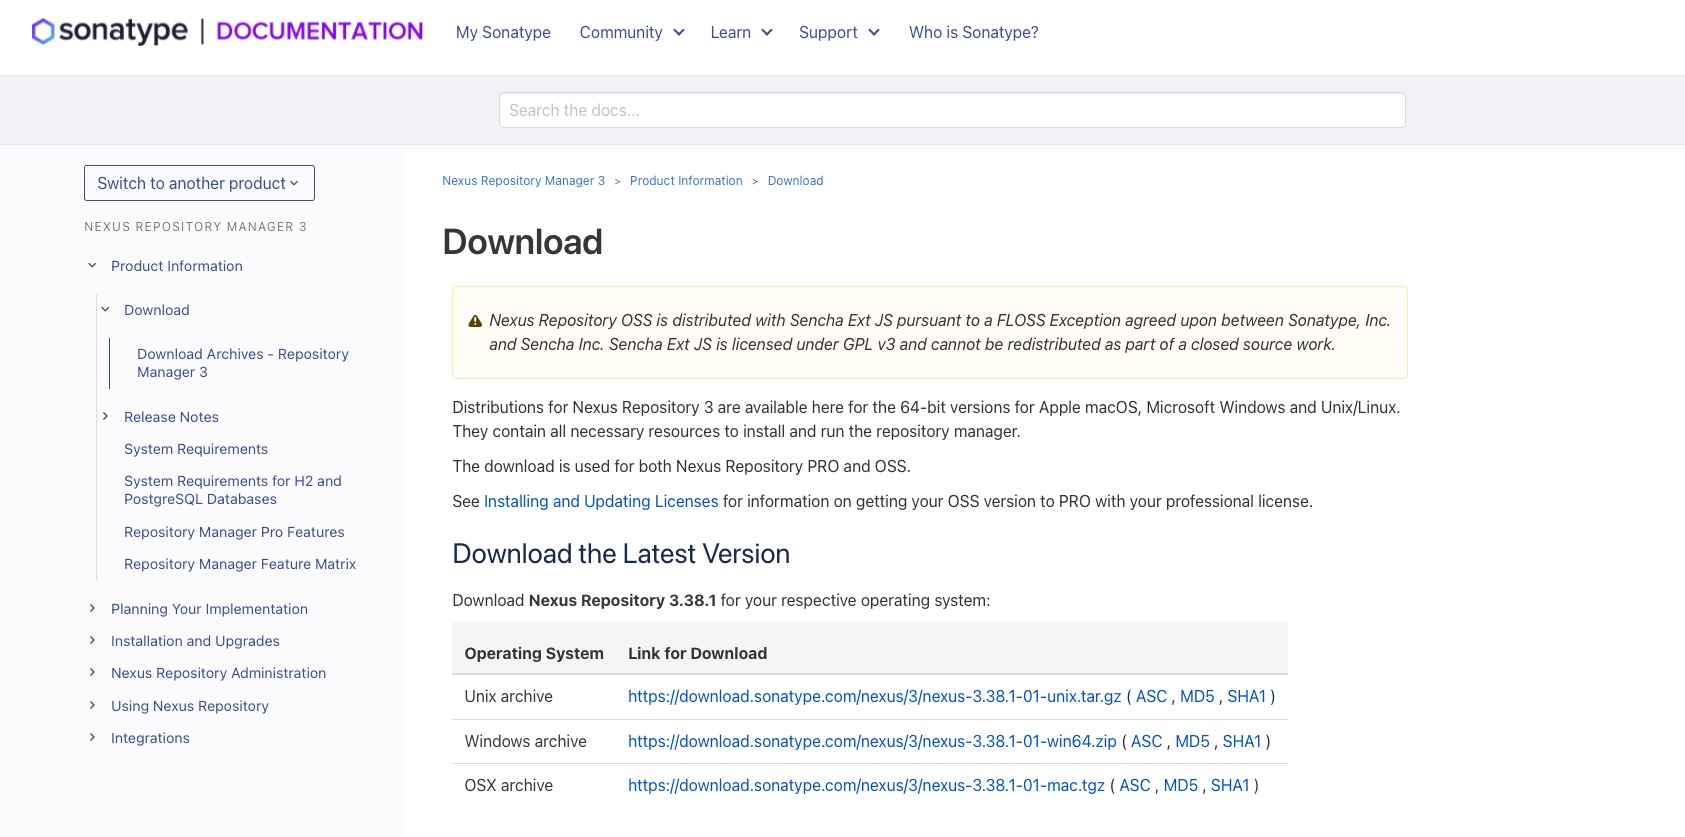1685x837 pixels.
Task: Download the win64.zip archive link
Action: click(872, 741)
